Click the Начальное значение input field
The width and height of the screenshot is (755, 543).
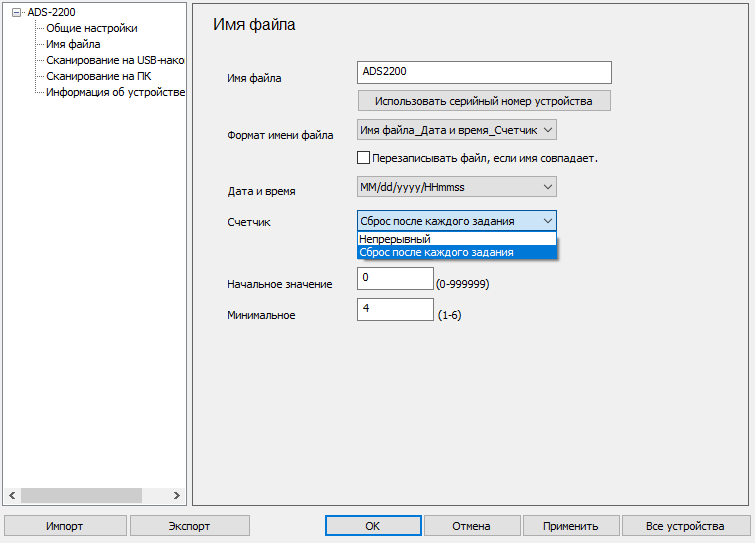click(394, 278)
